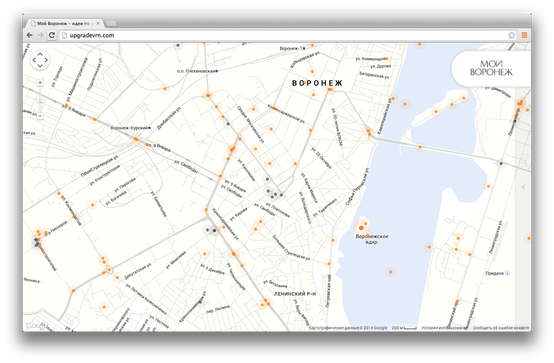Focus the upgradevrn.com address bar
This screenshot has width=554, height=363.
tap(283, 35)
